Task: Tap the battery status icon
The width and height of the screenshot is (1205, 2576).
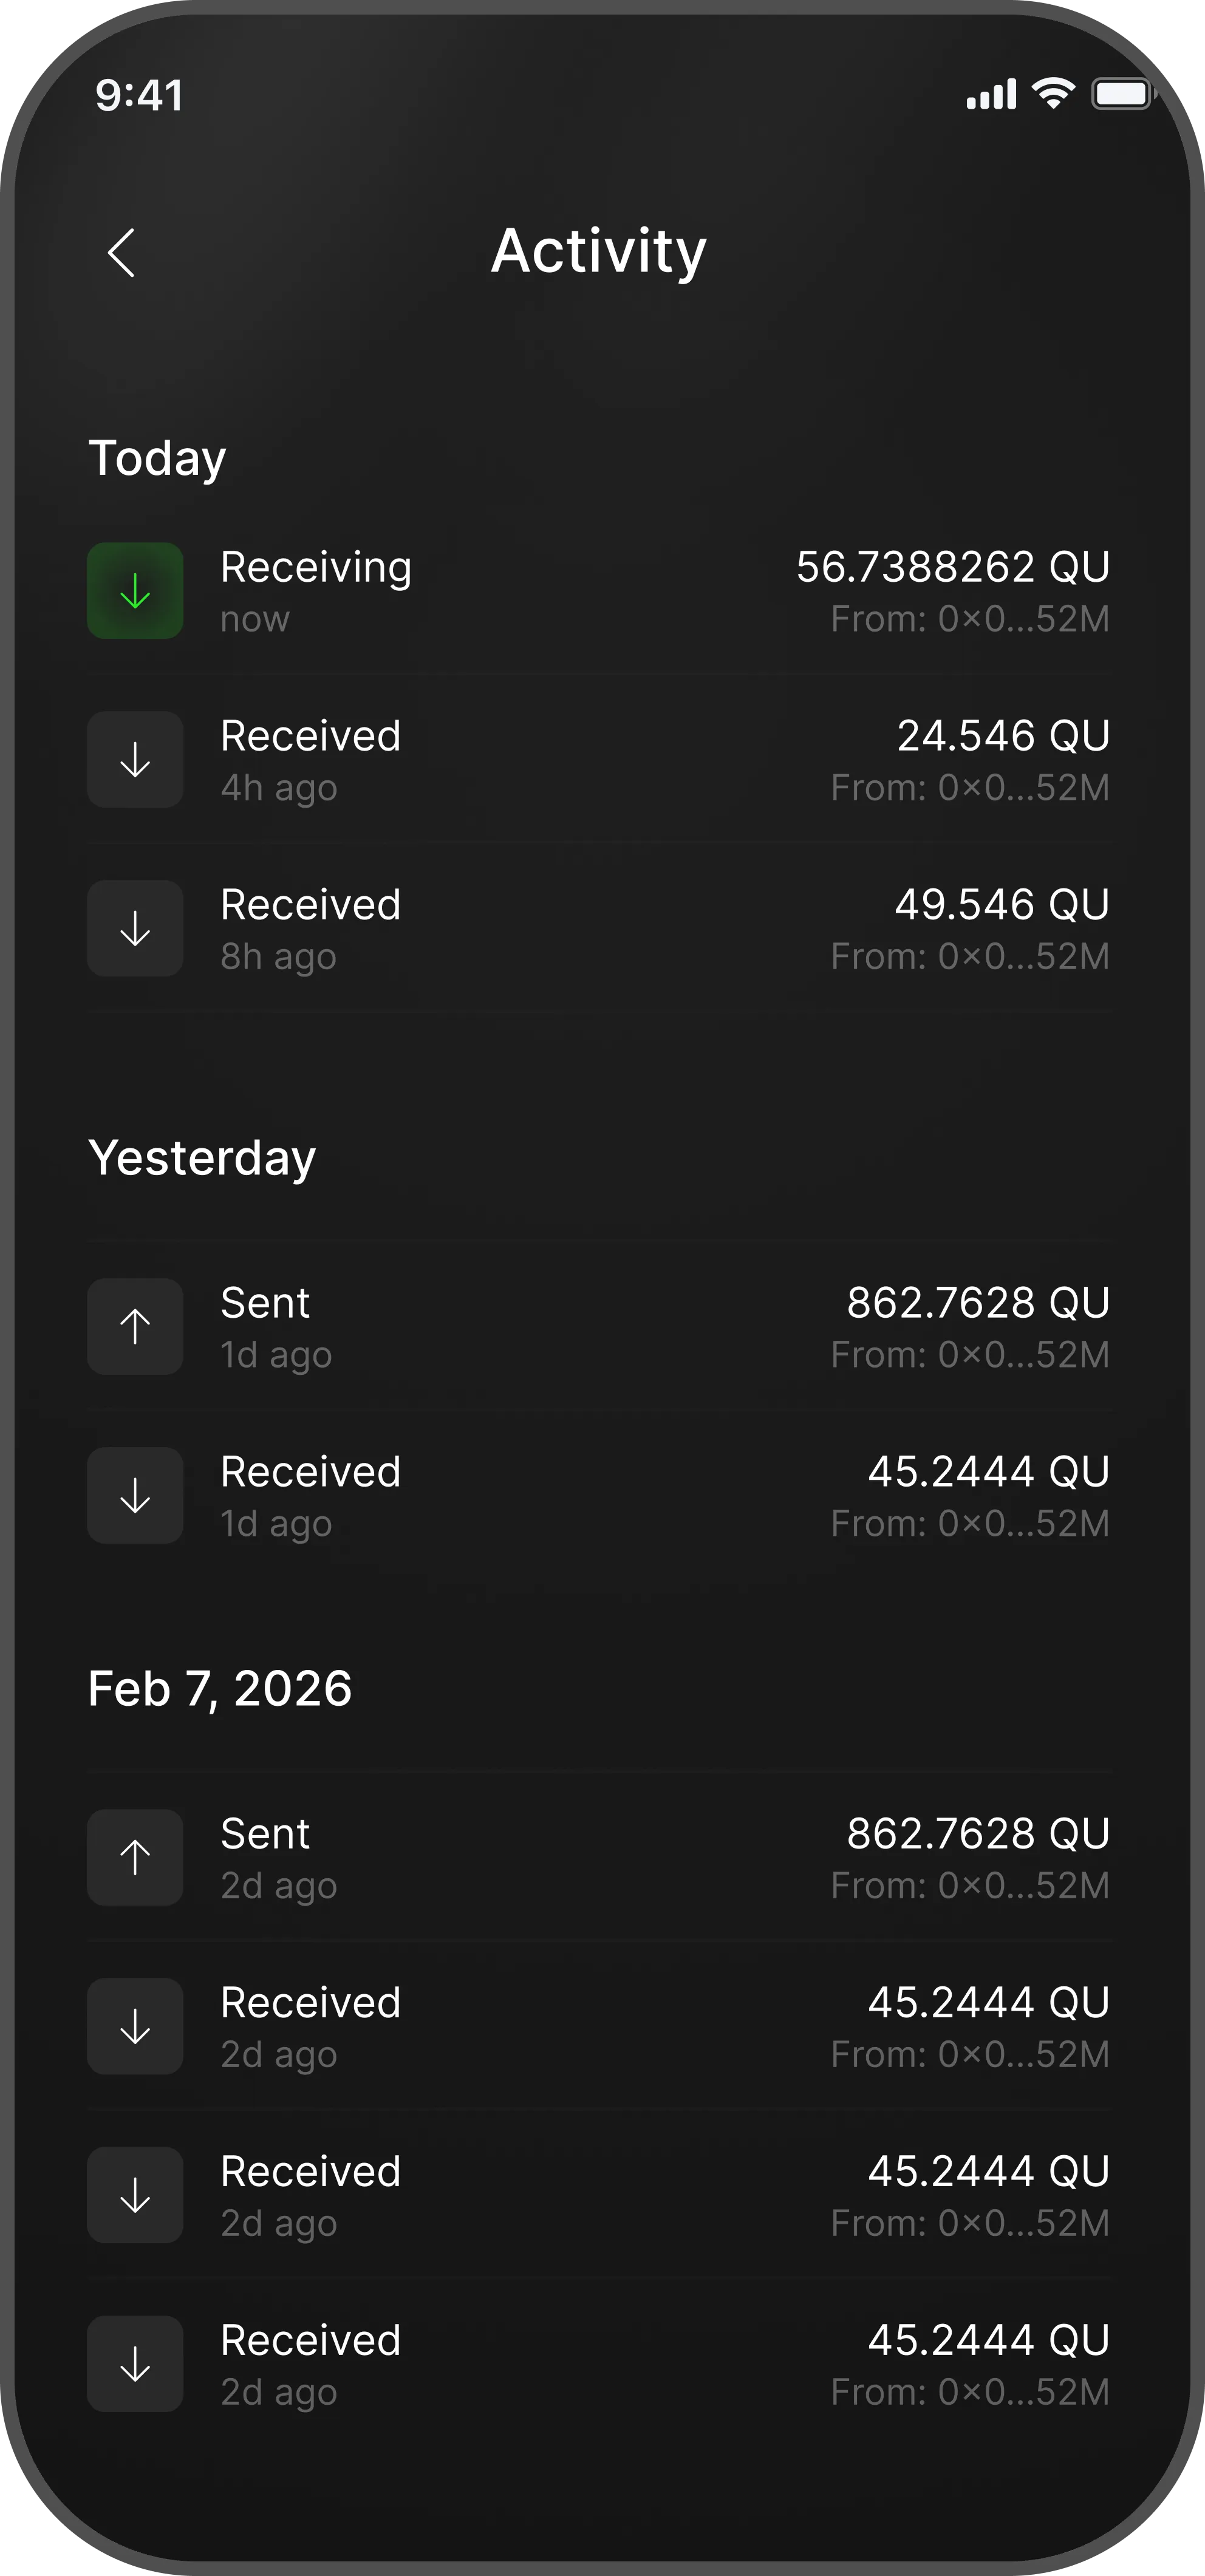Action: tap(1122, 94)
